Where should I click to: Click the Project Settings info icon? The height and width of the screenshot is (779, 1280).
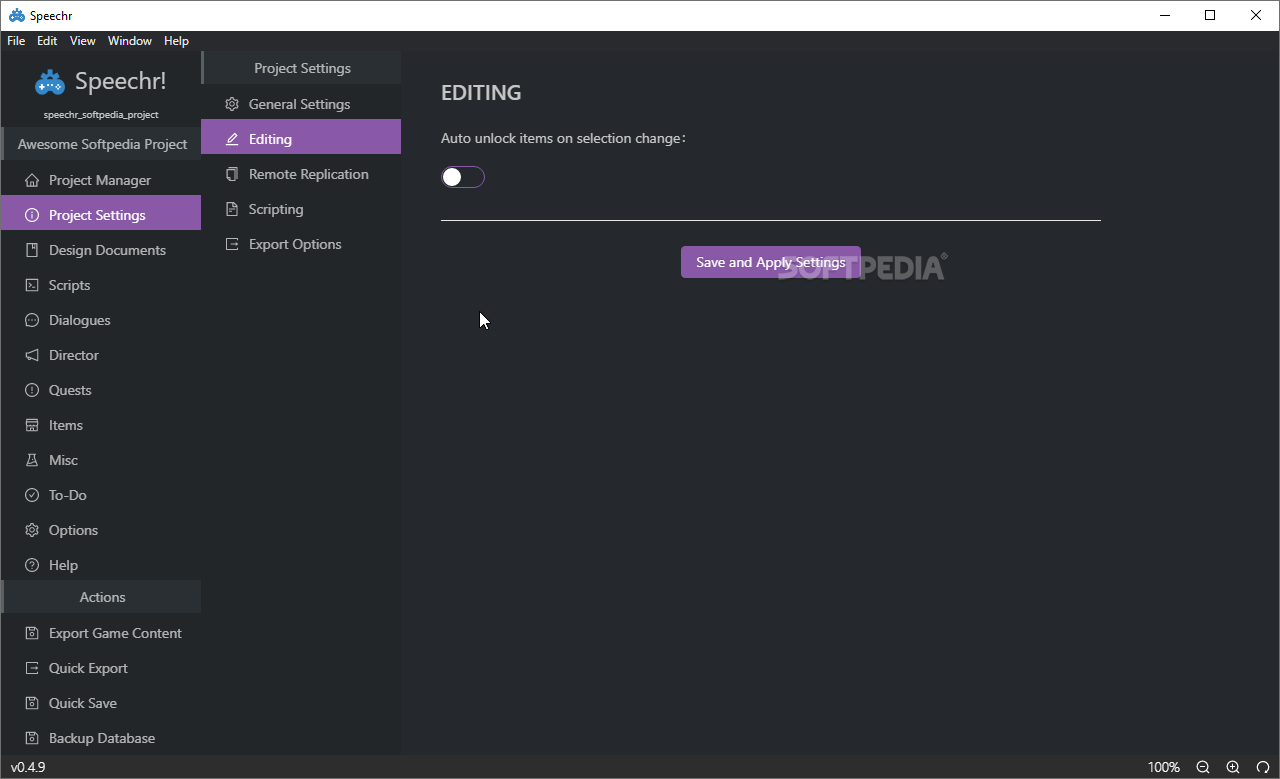click(31, 215)
